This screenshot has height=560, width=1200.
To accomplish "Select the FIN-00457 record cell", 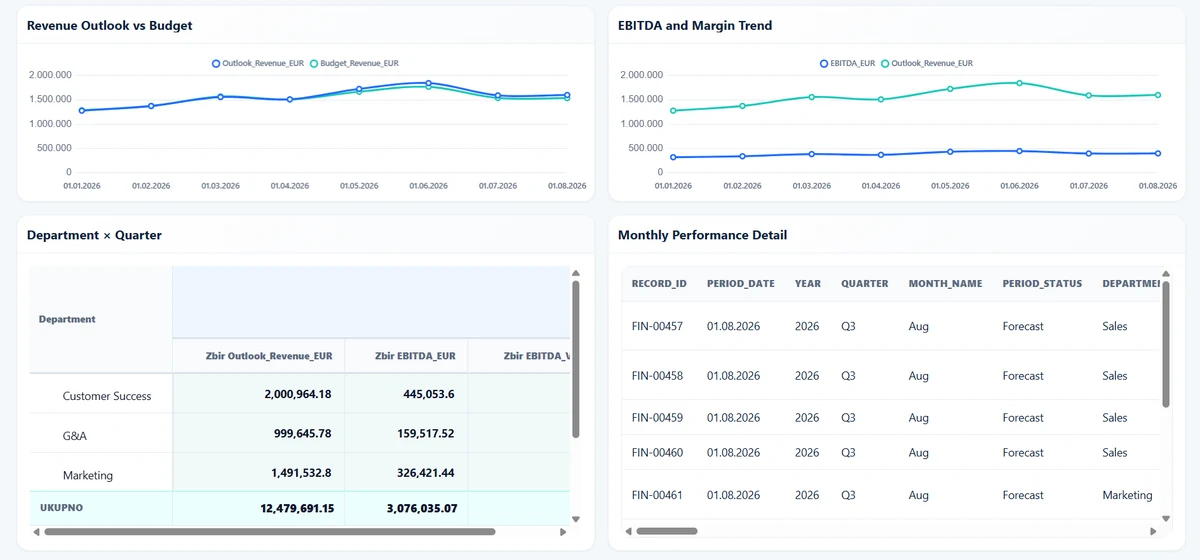I will tap(657, 327).
